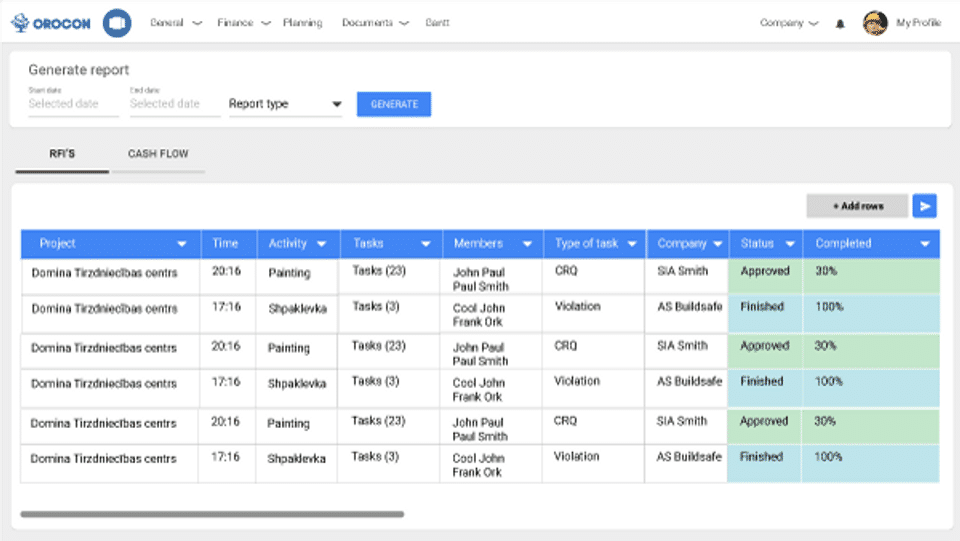Expand the Finance menu

click(x=243, y=23)
